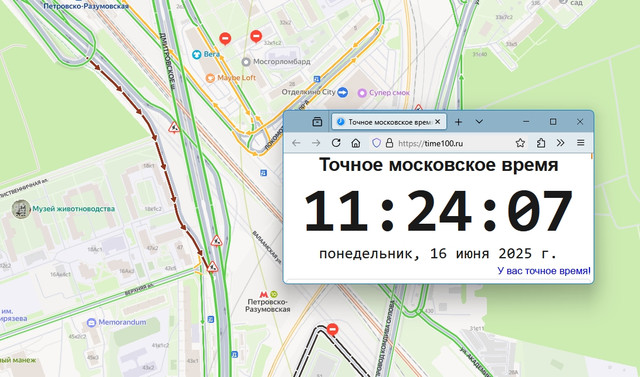Click the no-entry sign near dashed road

point(333,329)
